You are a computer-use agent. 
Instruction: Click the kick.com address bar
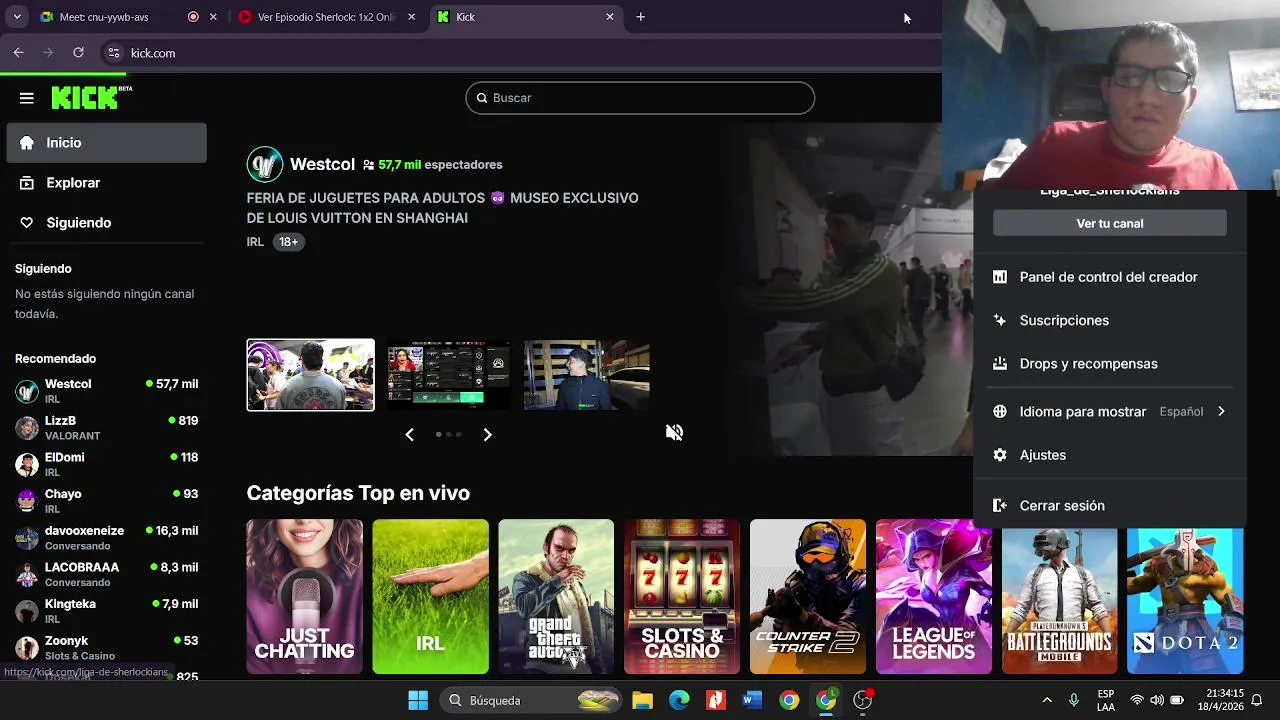pyautogui.click(x=520, y=53)
